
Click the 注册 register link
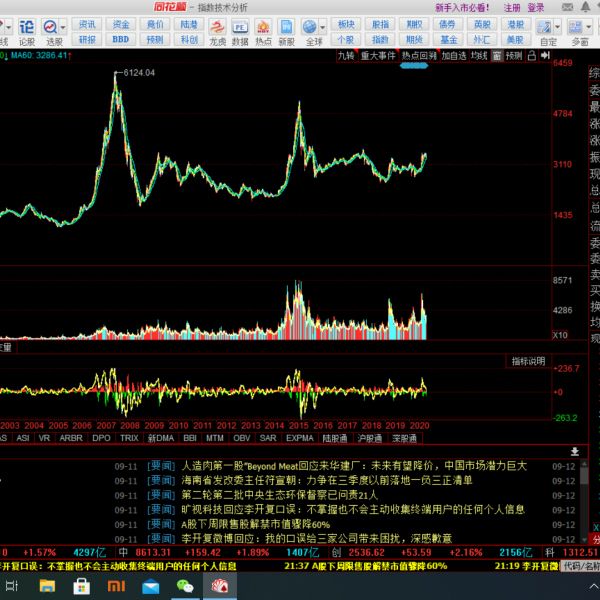(x=512, y=8)
